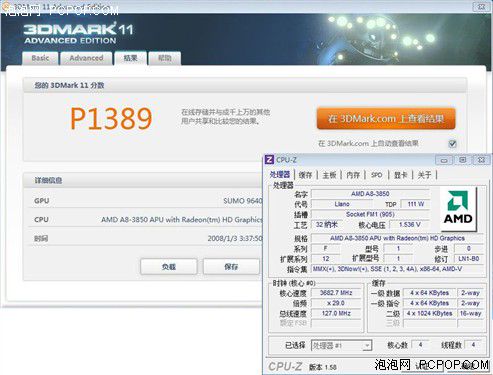
Task: Close the 3DMark 11 window
Action: pyautogui.click(x=482, y=6)
